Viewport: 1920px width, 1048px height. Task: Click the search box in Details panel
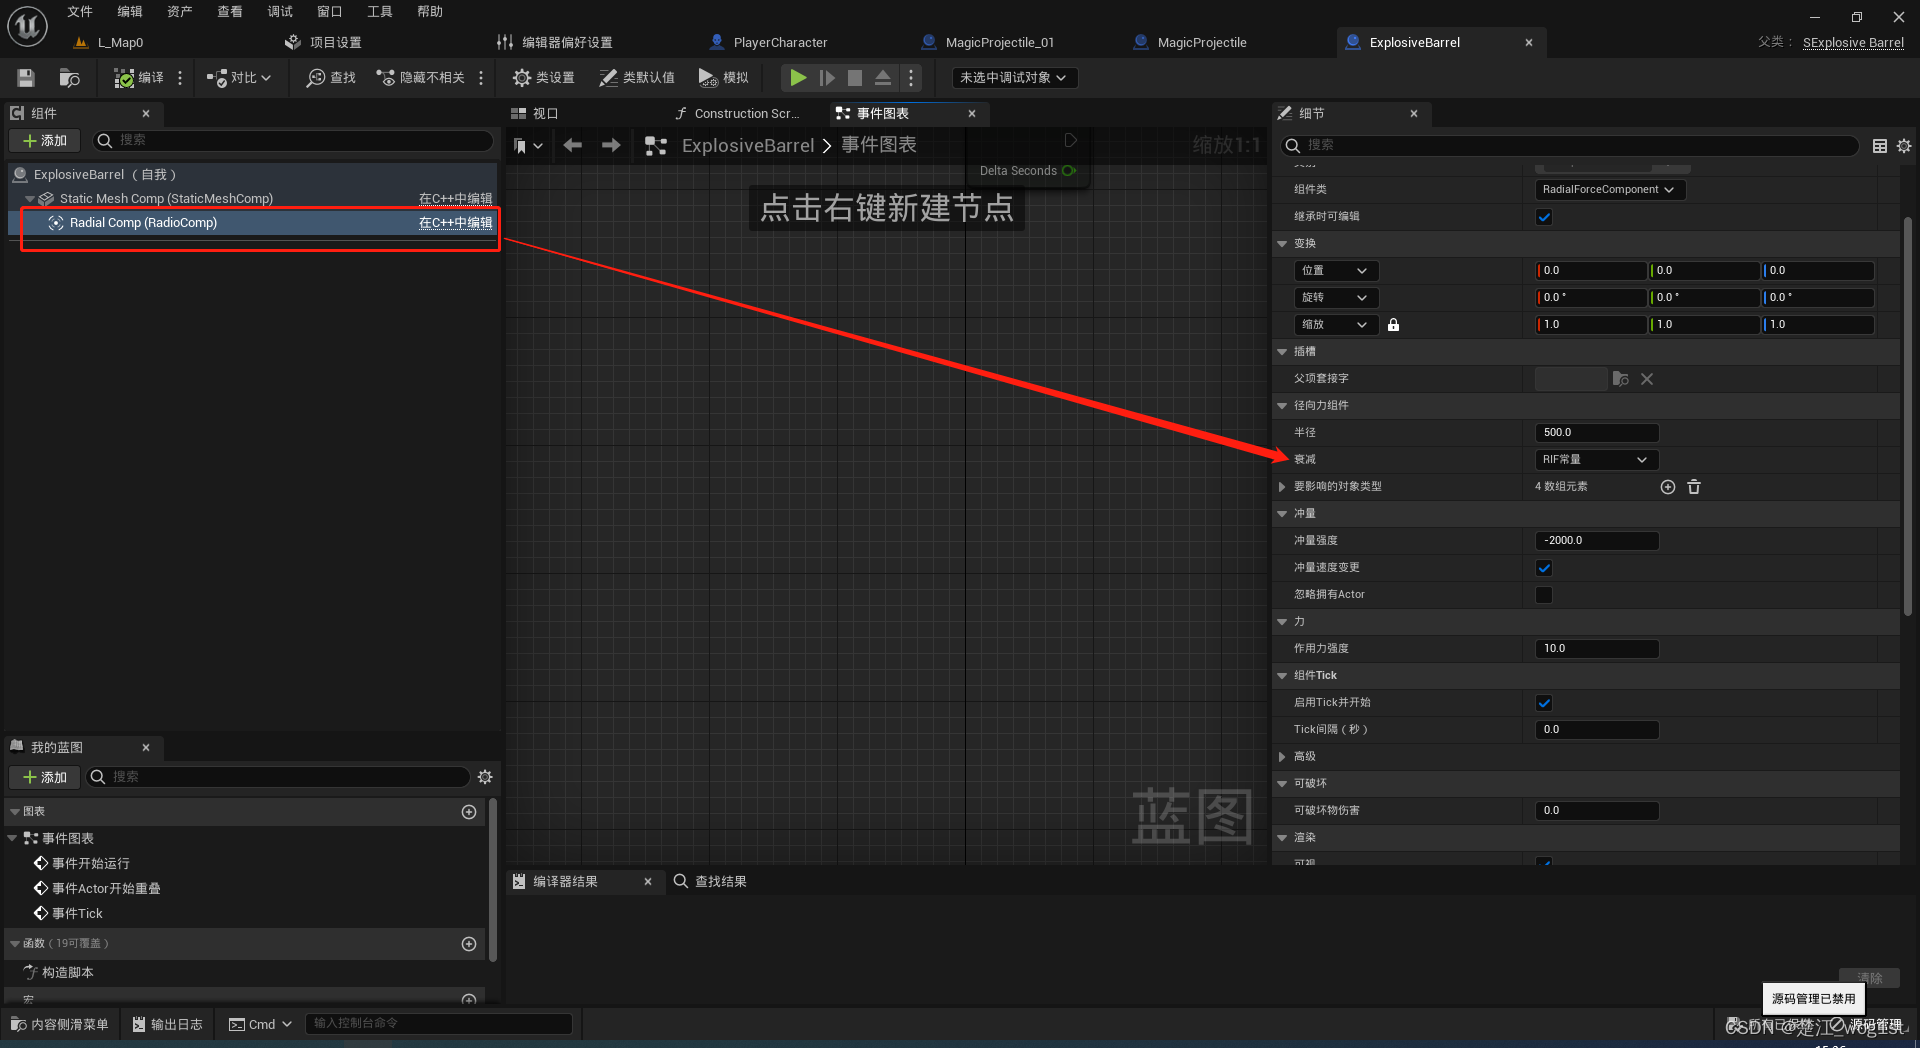pyautogui.click(x=1570, y=146)
